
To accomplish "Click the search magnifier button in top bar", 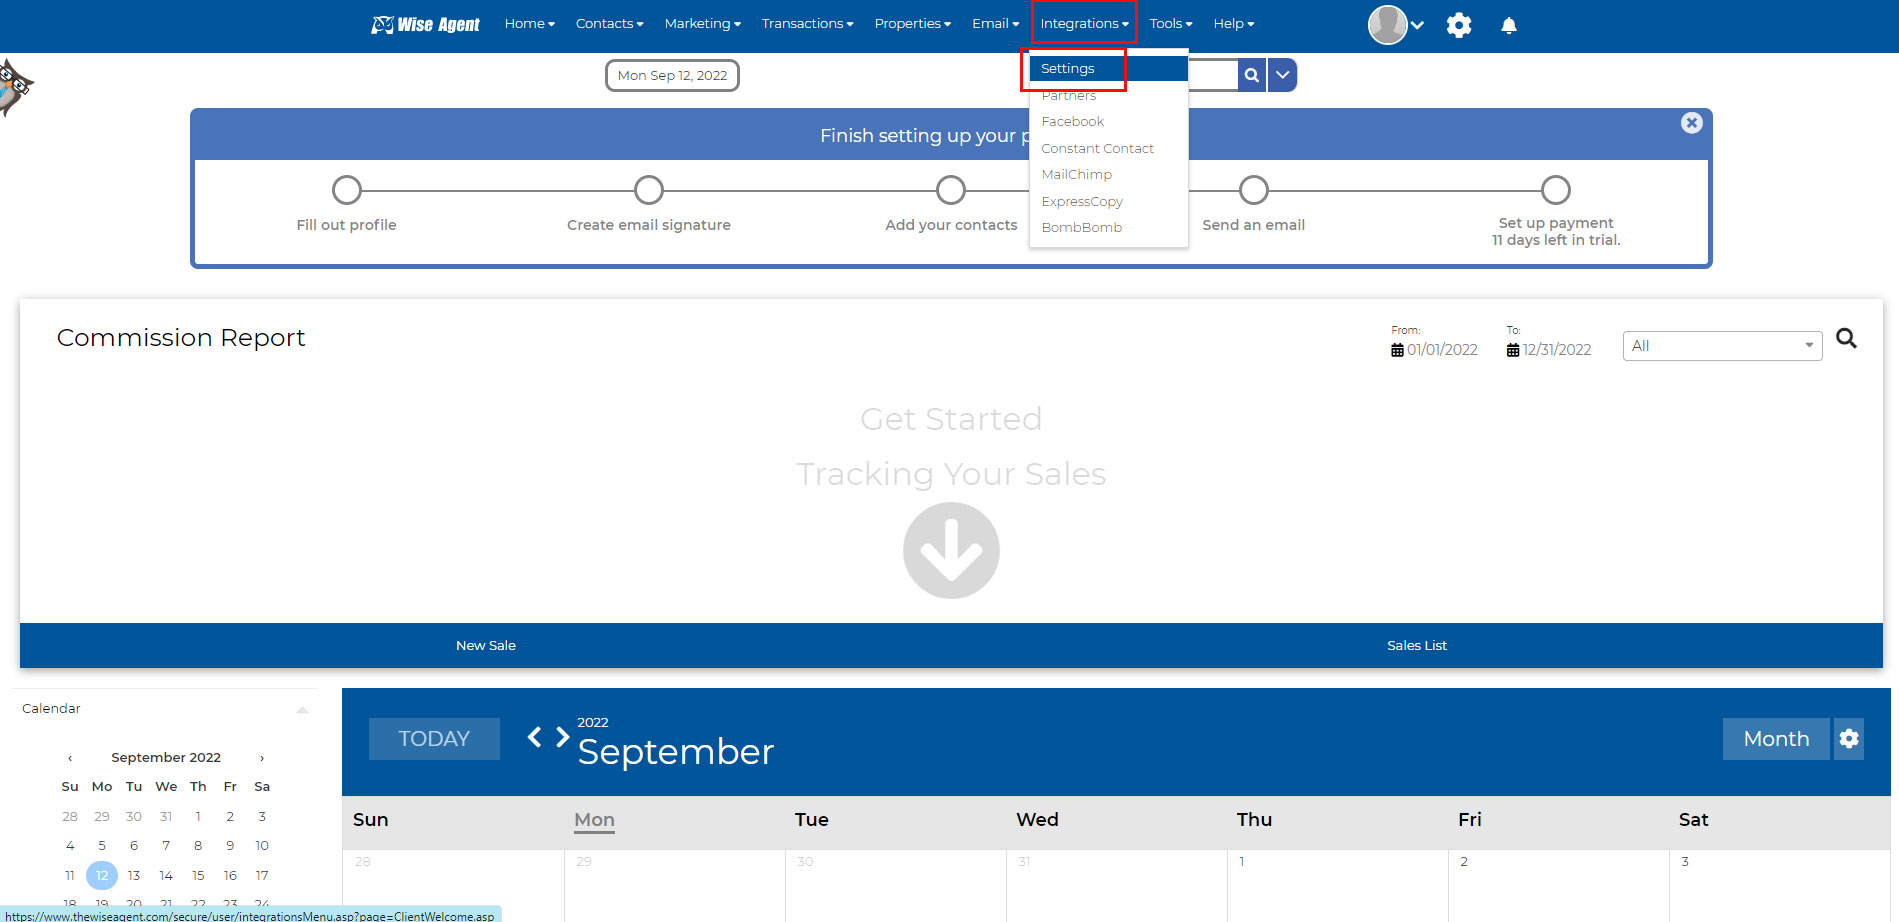I will pyautogui.click(x=1251, y=75).
